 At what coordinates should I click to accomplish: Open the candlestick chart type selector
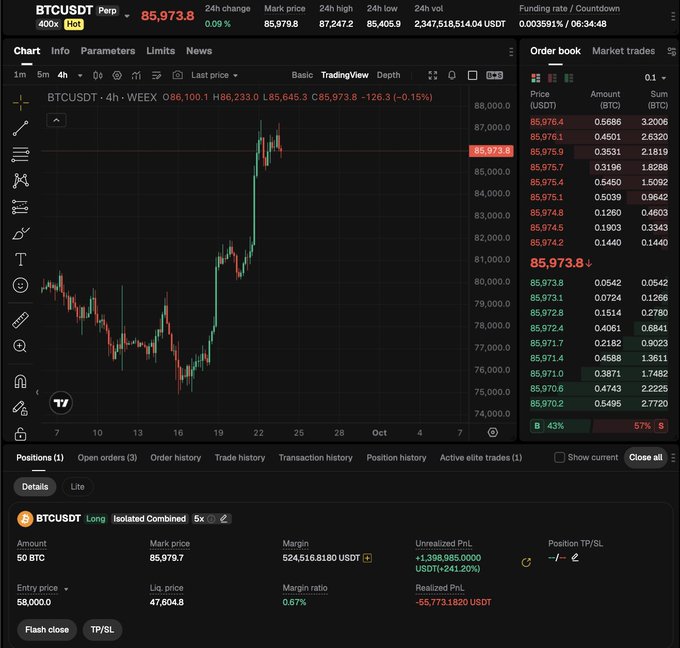[x=98, y=75]
